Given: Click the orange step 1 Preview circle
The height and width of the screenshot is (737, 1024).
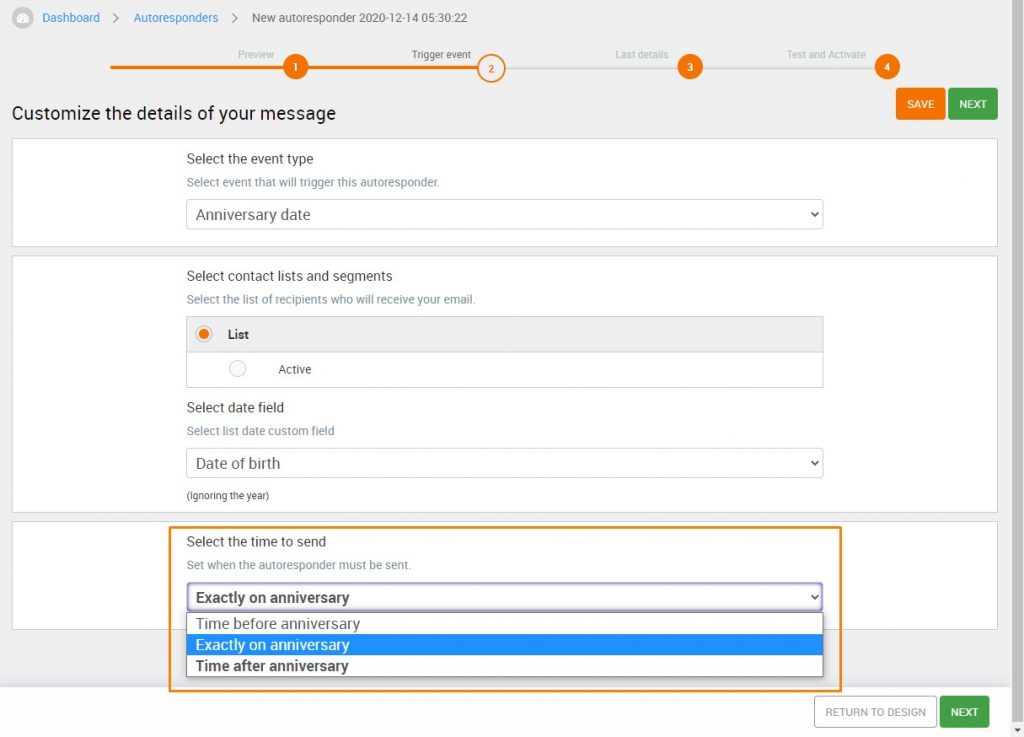Looking at the screenshot, I should (295, 67).
